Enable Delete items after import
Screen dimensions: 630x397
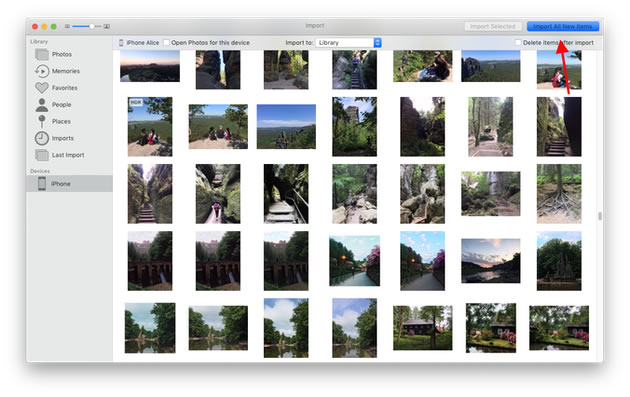(518, 43)
